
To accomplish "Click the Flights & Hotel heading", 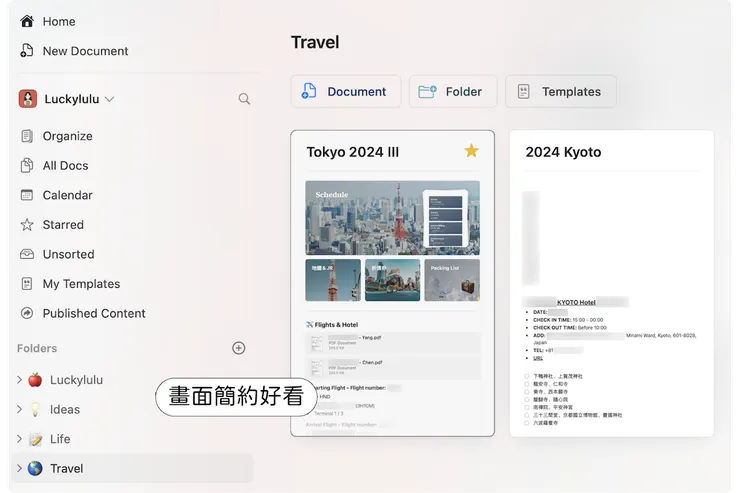I will pyautogui.click(x=336, y=325).
